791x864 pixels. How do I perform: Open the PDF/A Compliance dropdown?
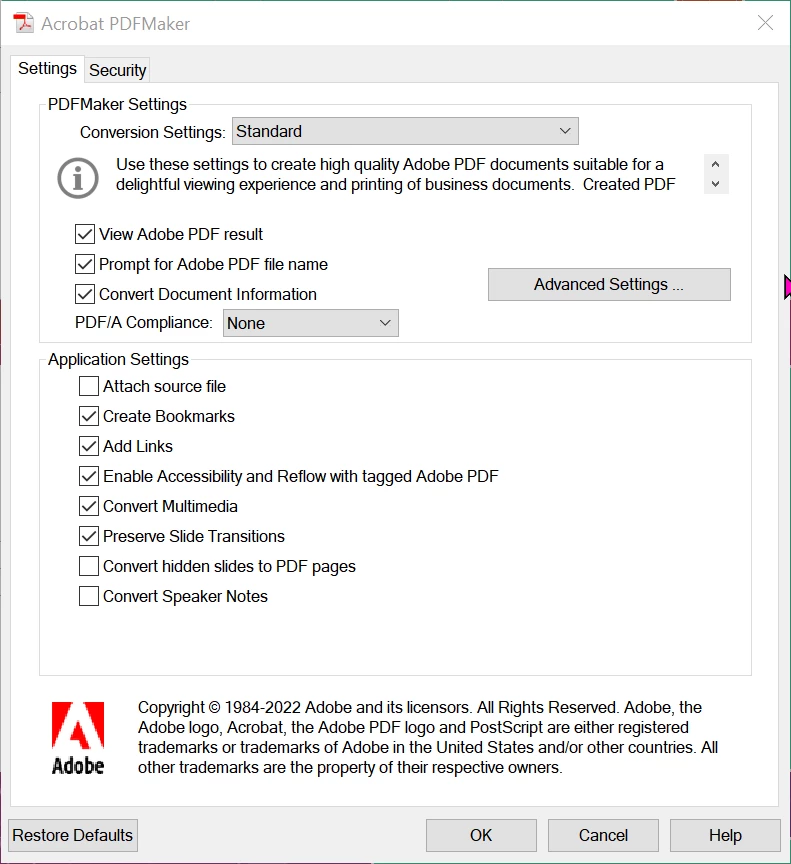point(311,323)
